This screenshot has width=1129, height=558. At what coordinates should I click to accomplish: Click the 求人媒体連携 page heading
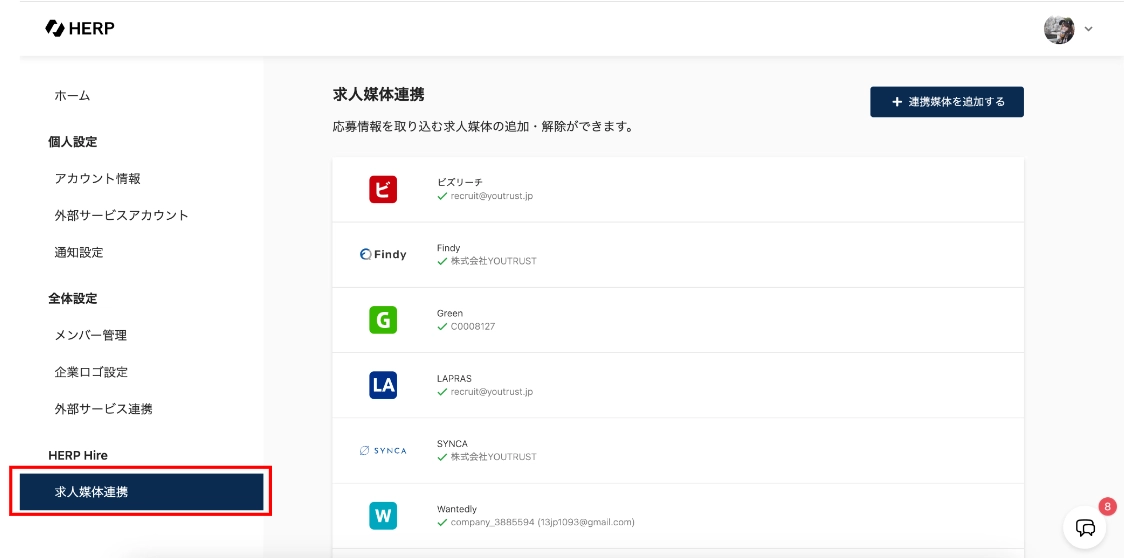point(379,94)
